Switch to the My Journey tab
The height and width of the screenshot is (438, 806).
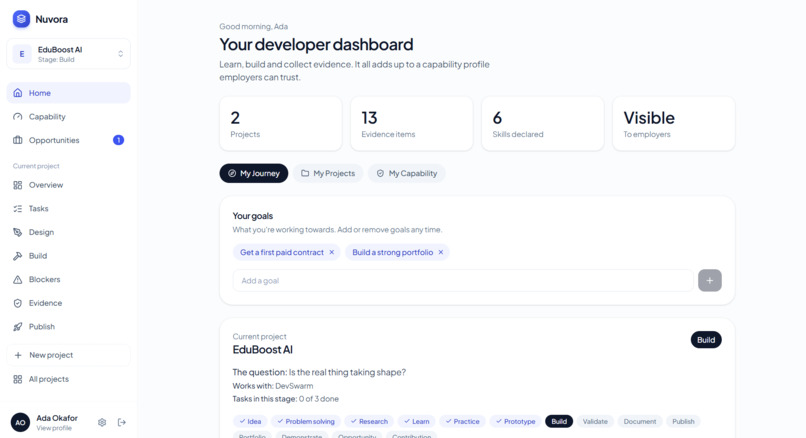[x=254, y=173]
